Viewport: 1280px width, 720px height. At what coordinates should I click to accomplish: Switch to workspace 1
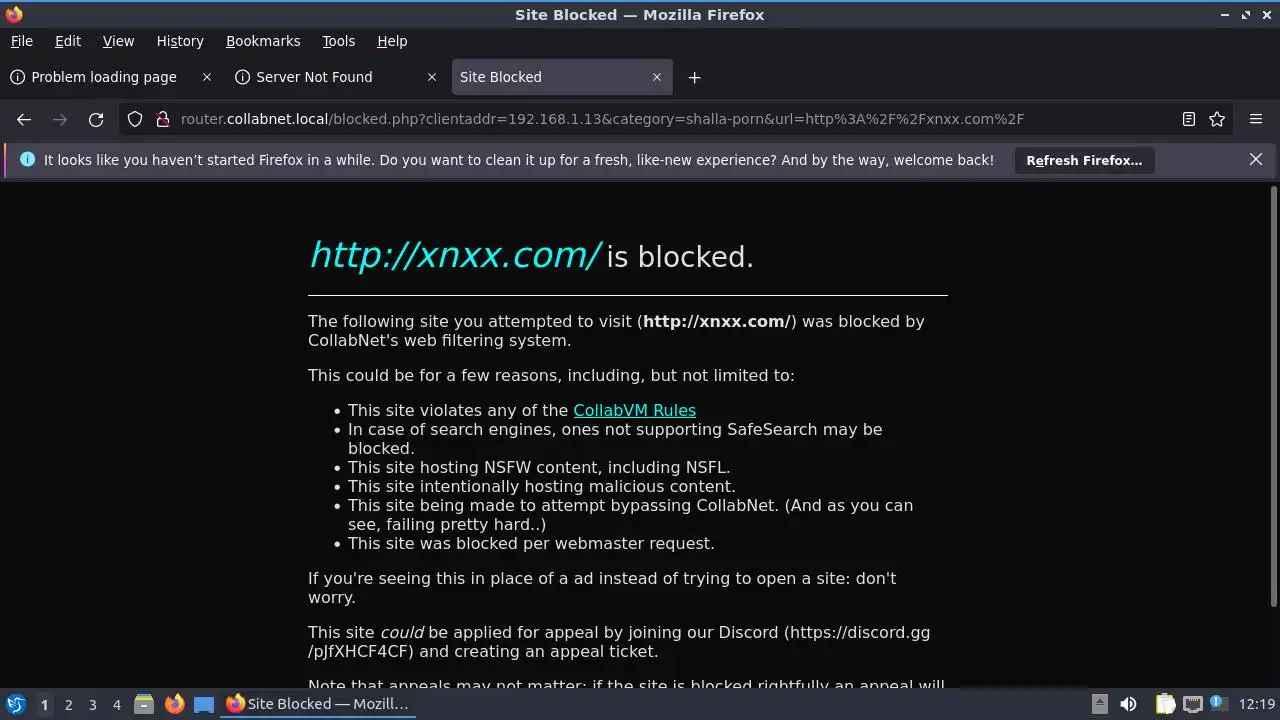point(44,704)
